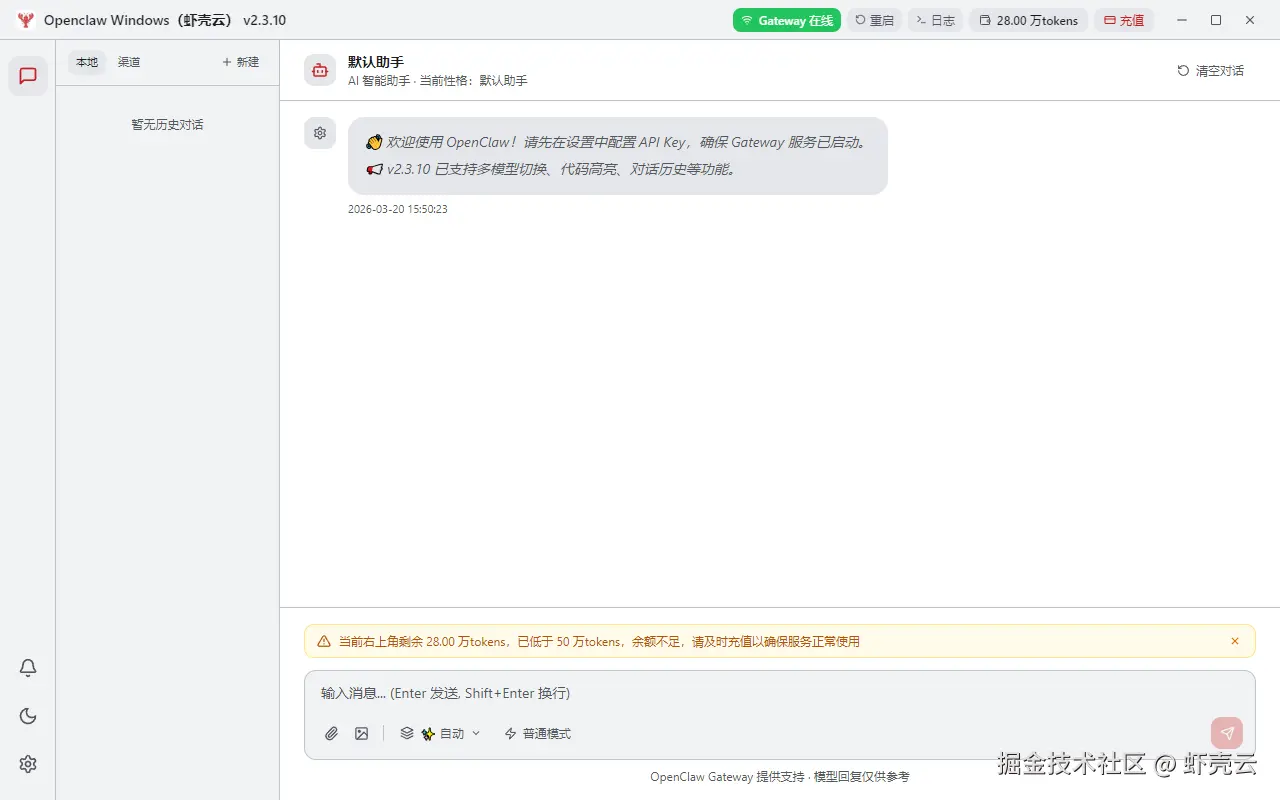Open the 自动 model selector dropdown

coord(441,733)
